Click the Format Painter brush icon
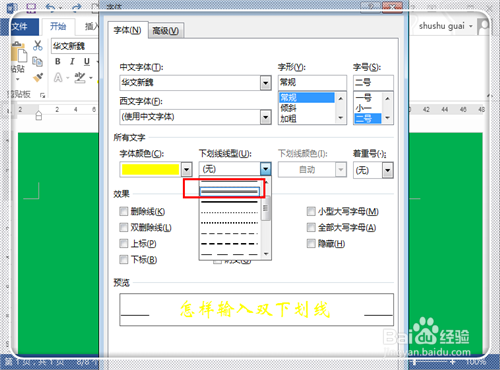 pos(38,77)
